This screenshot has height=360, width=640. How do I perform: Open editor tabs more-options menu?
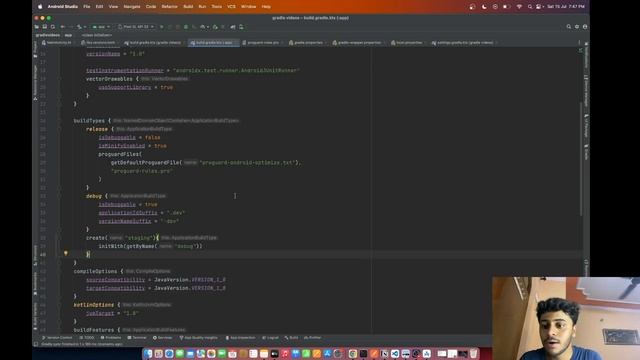[x=579, y=42]
